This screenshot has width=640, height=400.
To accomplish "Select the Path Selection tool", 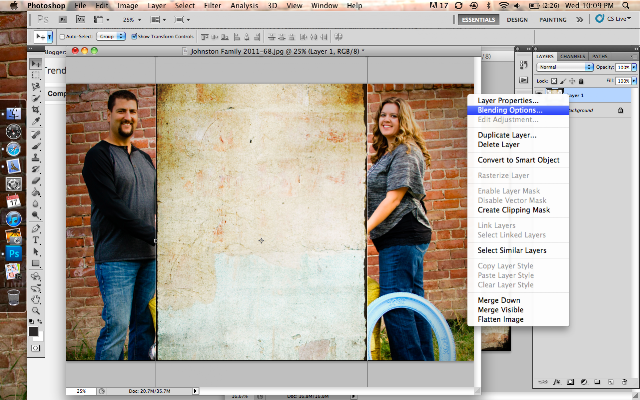I will [x=36, y=251].
